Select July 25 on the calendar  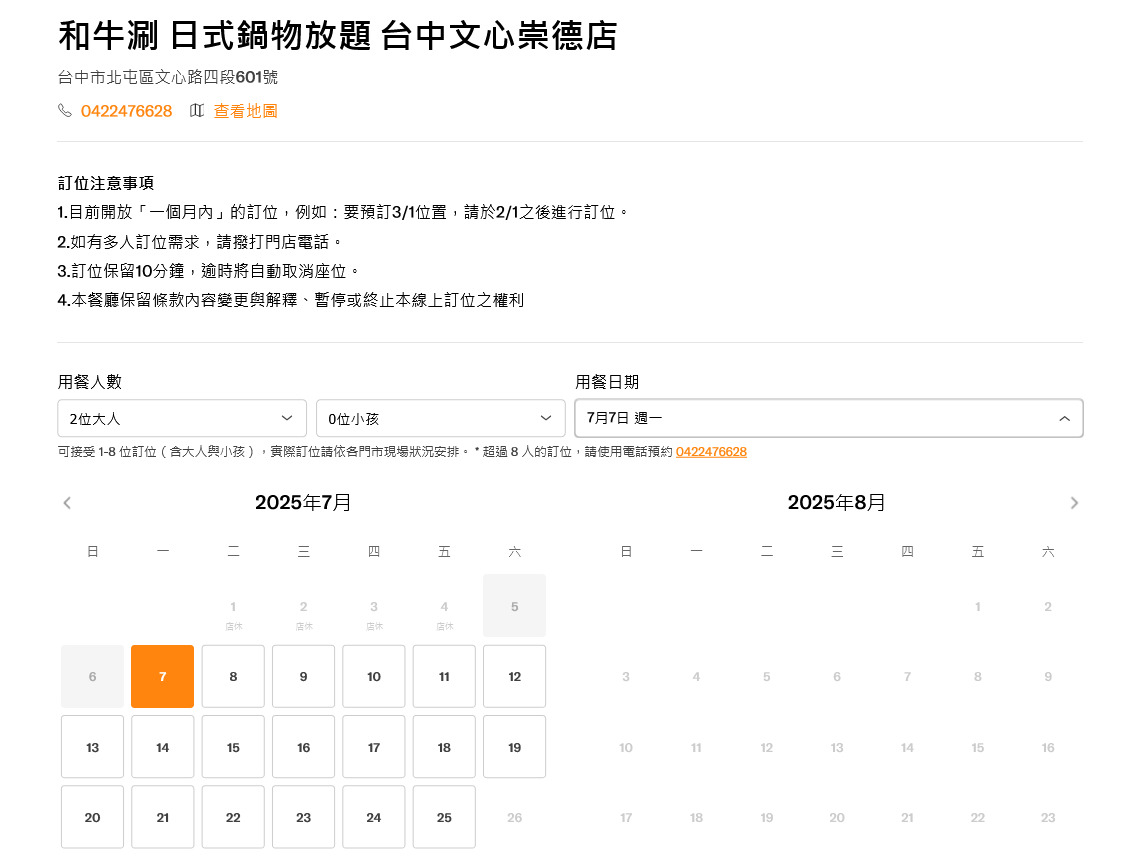pos(444,817)
